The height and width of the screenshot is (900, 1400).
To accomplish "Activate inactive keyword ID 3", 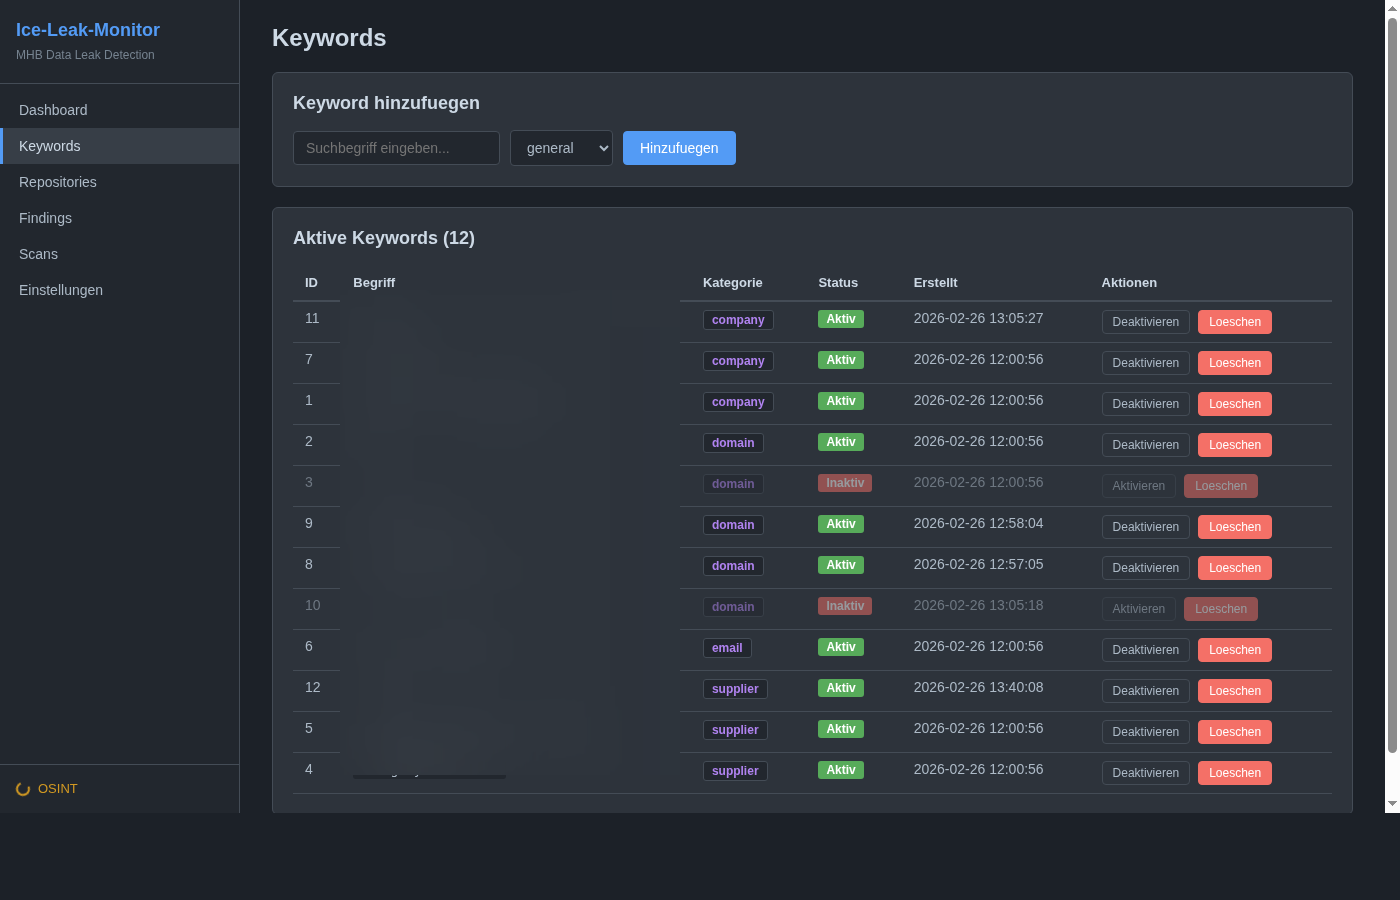I will (1139, 486).
